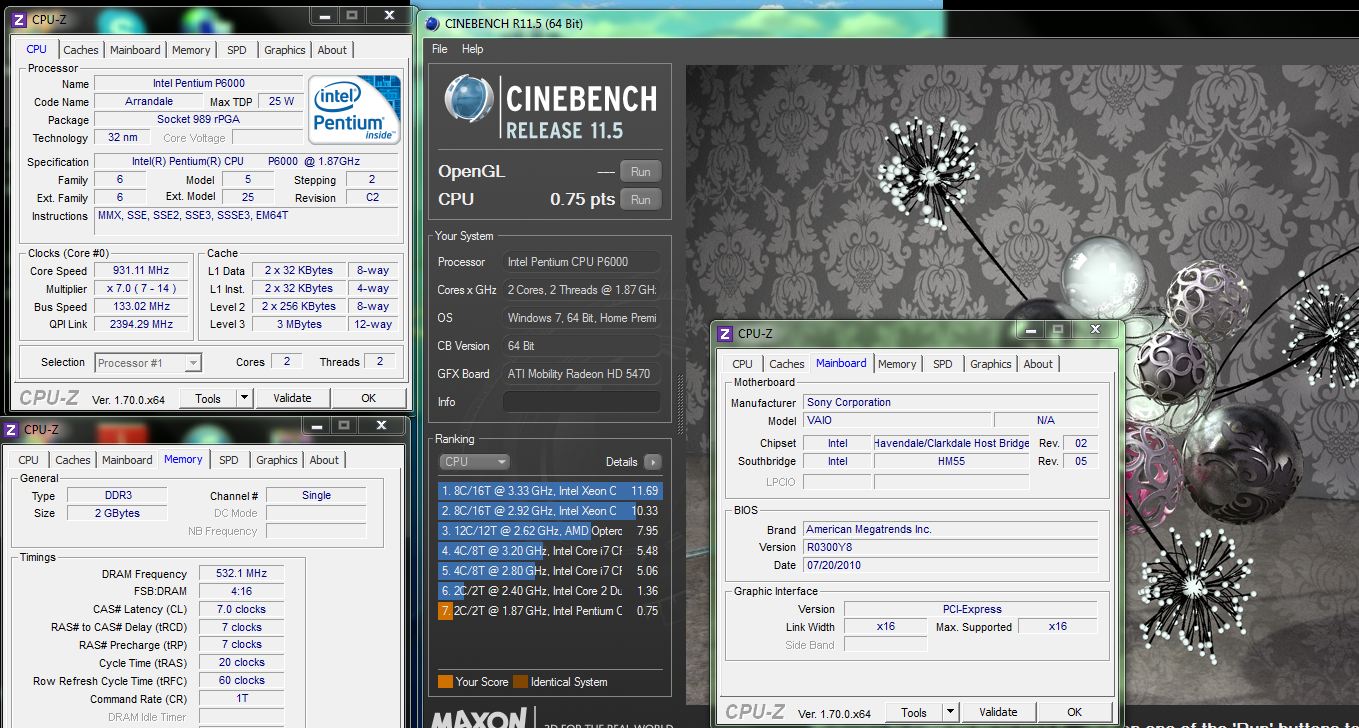The image size is (1359, 728).
Task: Click the CPU-Z title icon in the Memory window
Action: (10, 429)
